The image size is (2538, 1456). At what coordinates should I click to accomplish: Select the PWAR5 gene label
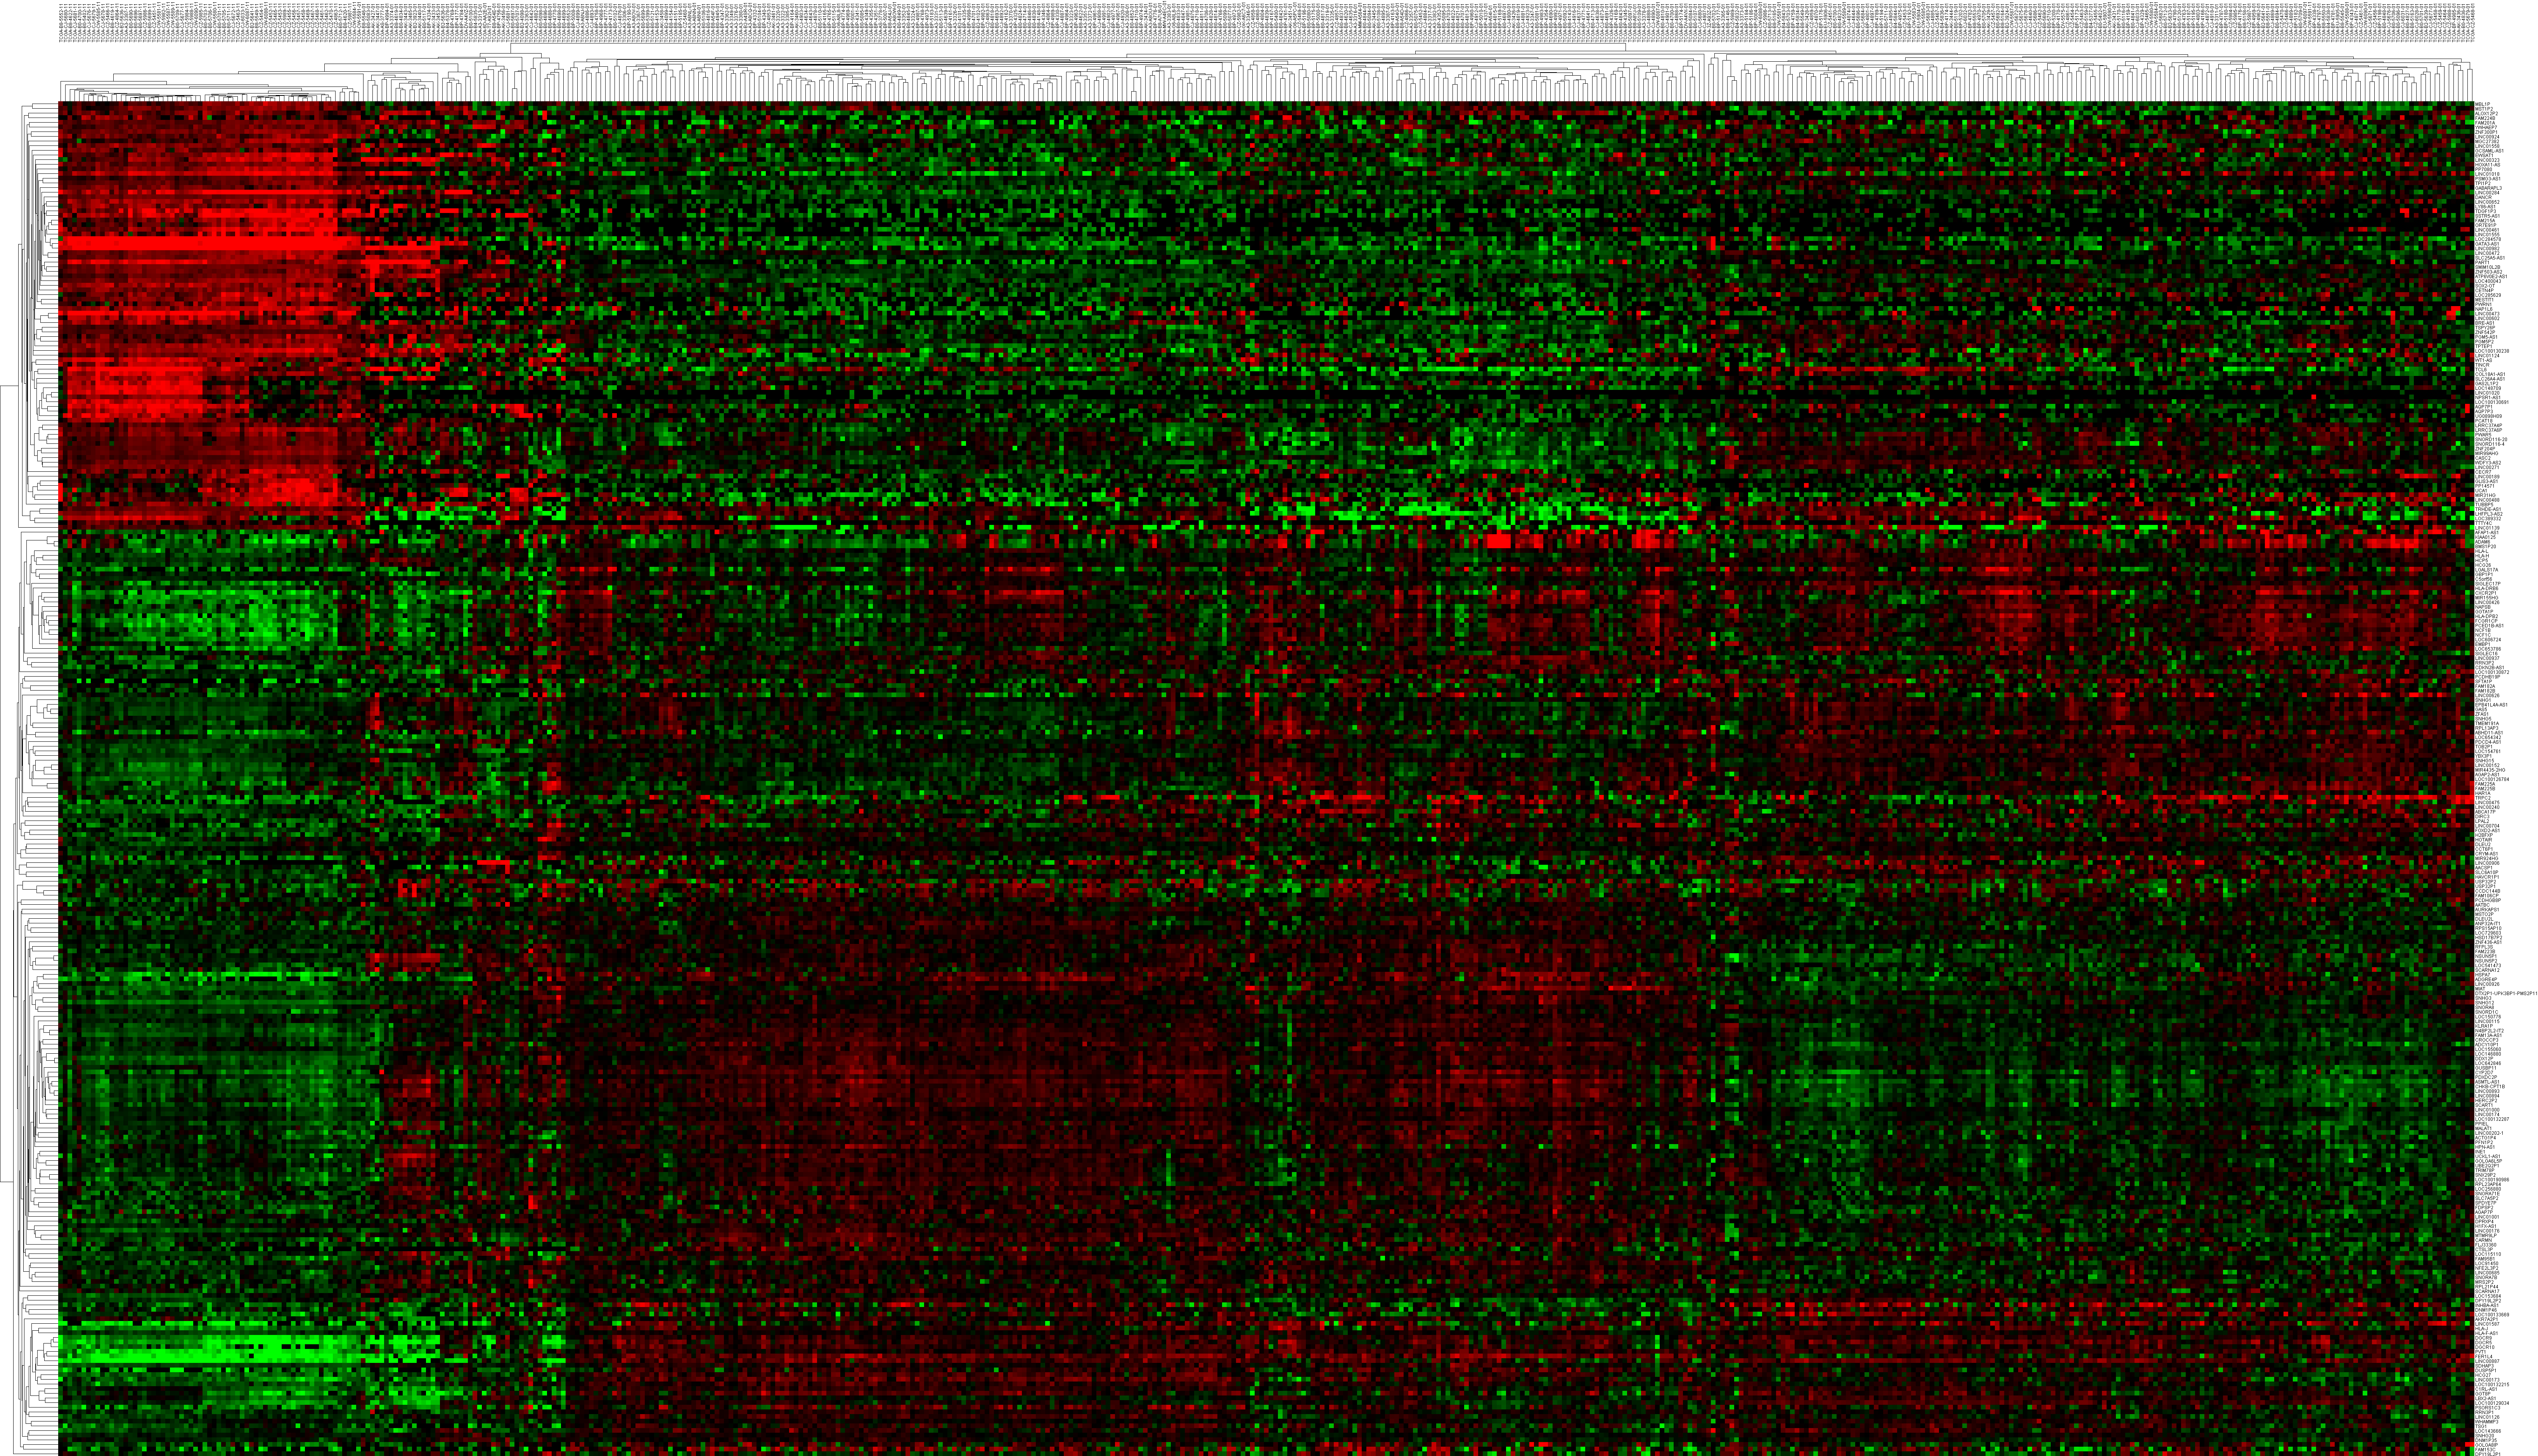[2483, 435]
